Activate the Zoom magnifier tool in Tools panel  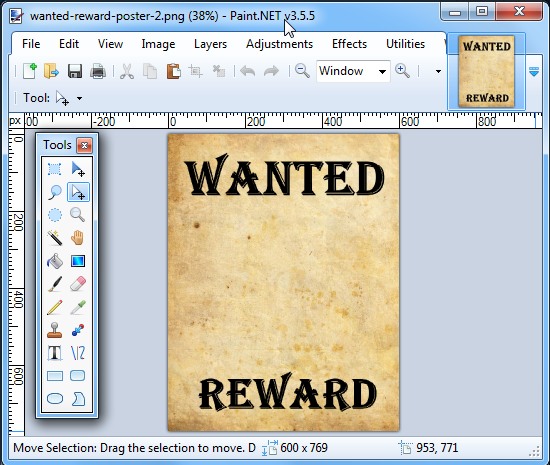pyautogui.click(x=78, y=215)
